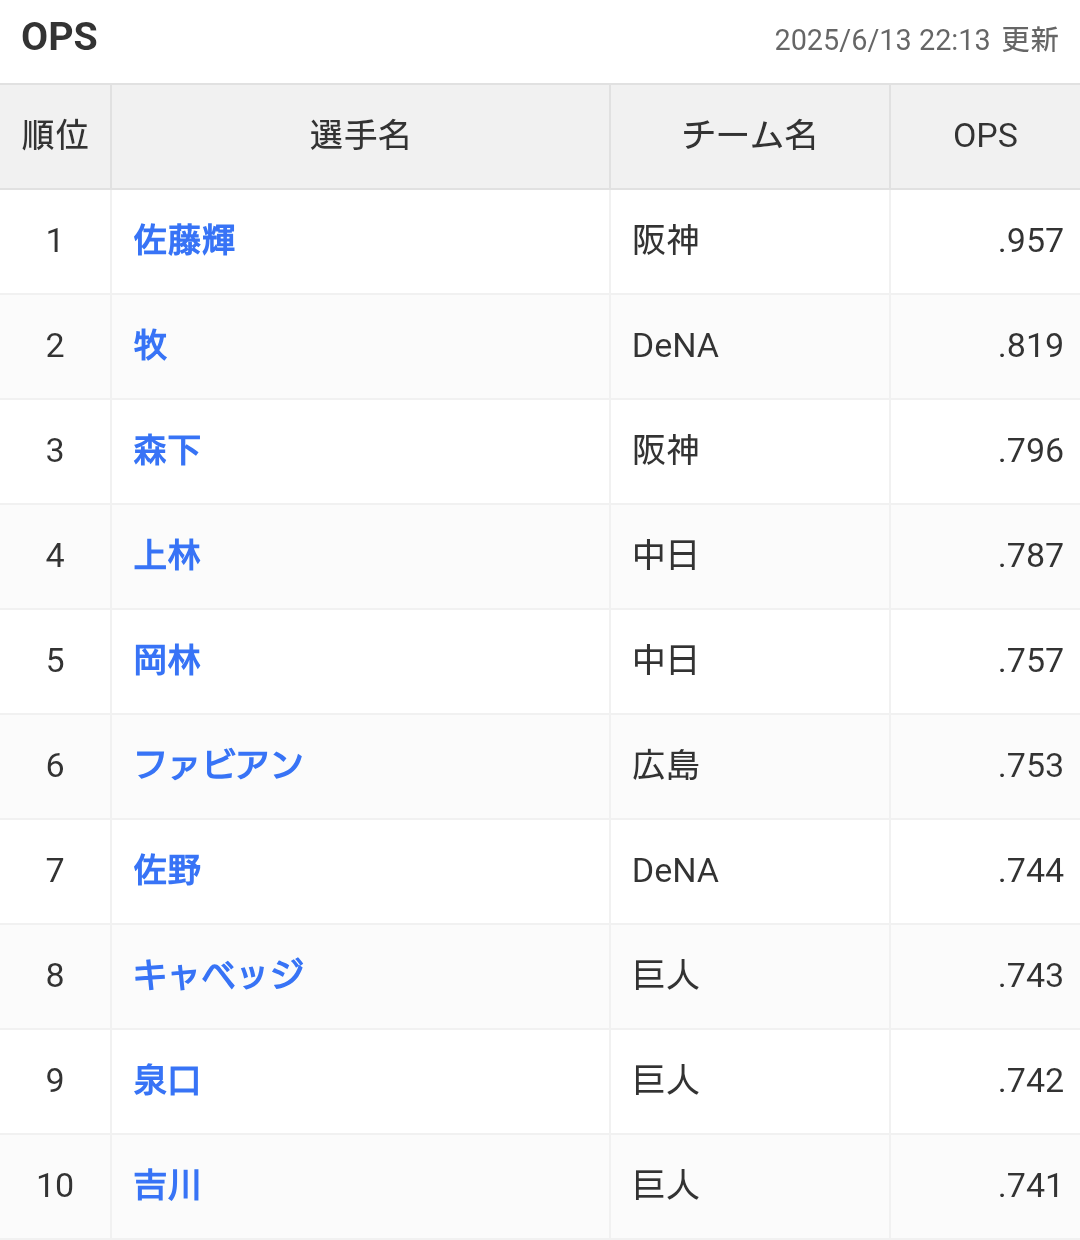This screenshot has width=1080, height=1240.
Task: Click the 広島 team cell
Action: click(750, 766)
